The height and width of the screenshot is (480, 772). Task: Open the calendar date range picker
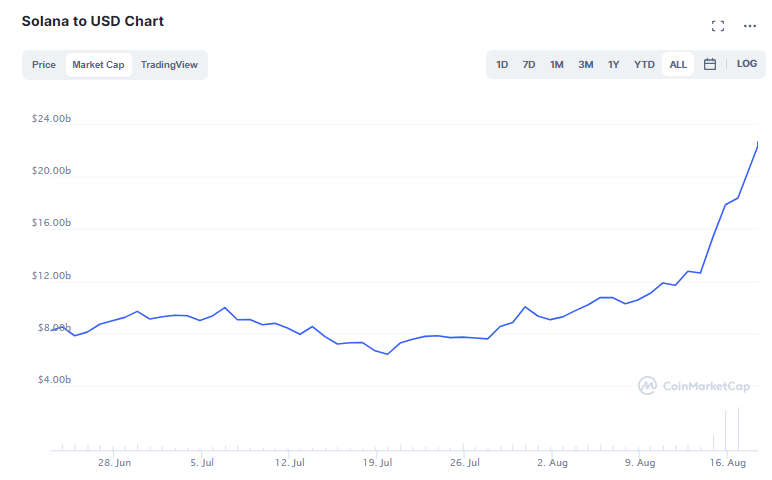click(x=710, y=64)
